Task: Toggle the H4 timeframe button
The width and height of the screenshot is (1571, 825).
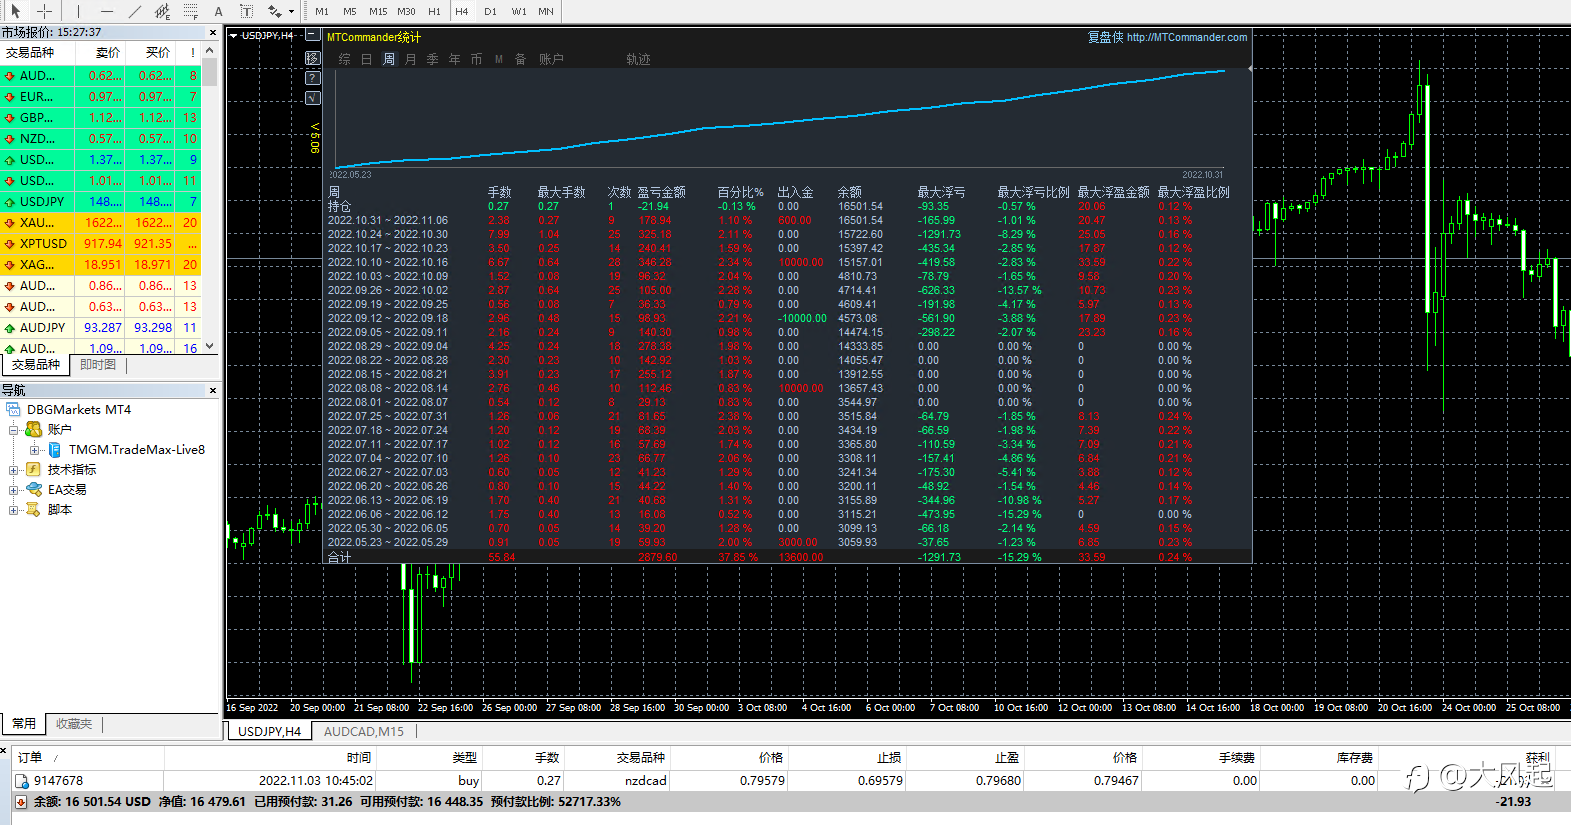Action: (462, 11)
